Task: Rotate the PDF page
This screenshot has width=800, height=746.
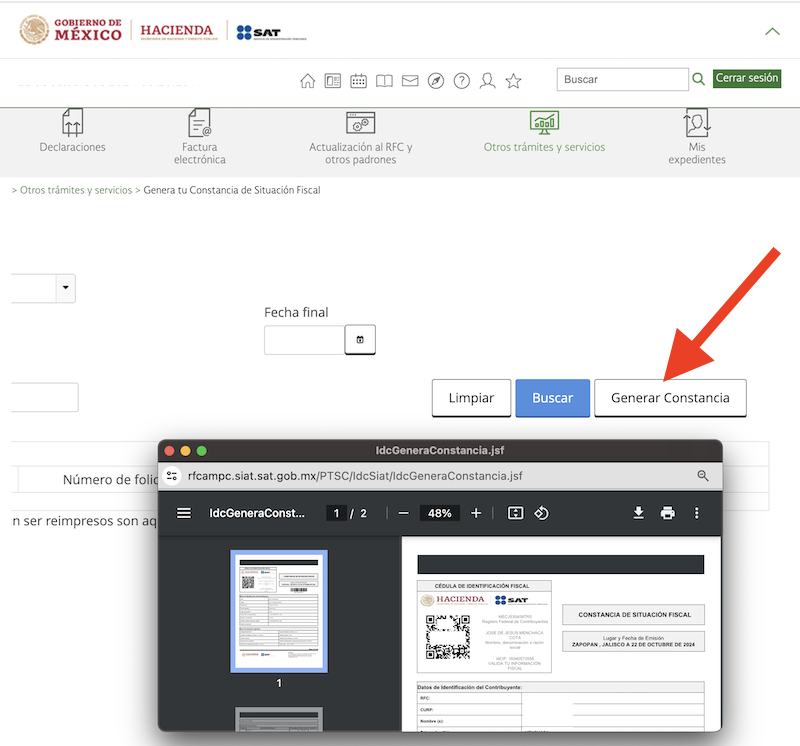Action: point(541,513)
